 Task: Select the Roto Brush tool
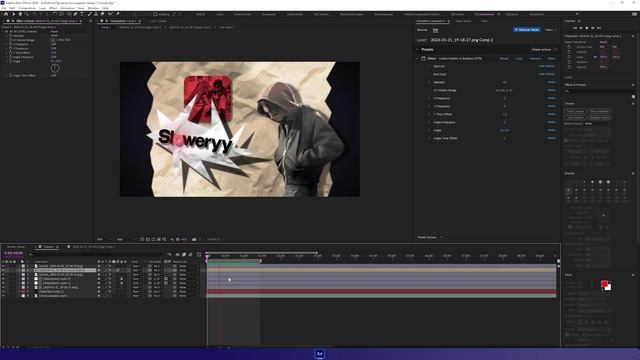[110, 14]
